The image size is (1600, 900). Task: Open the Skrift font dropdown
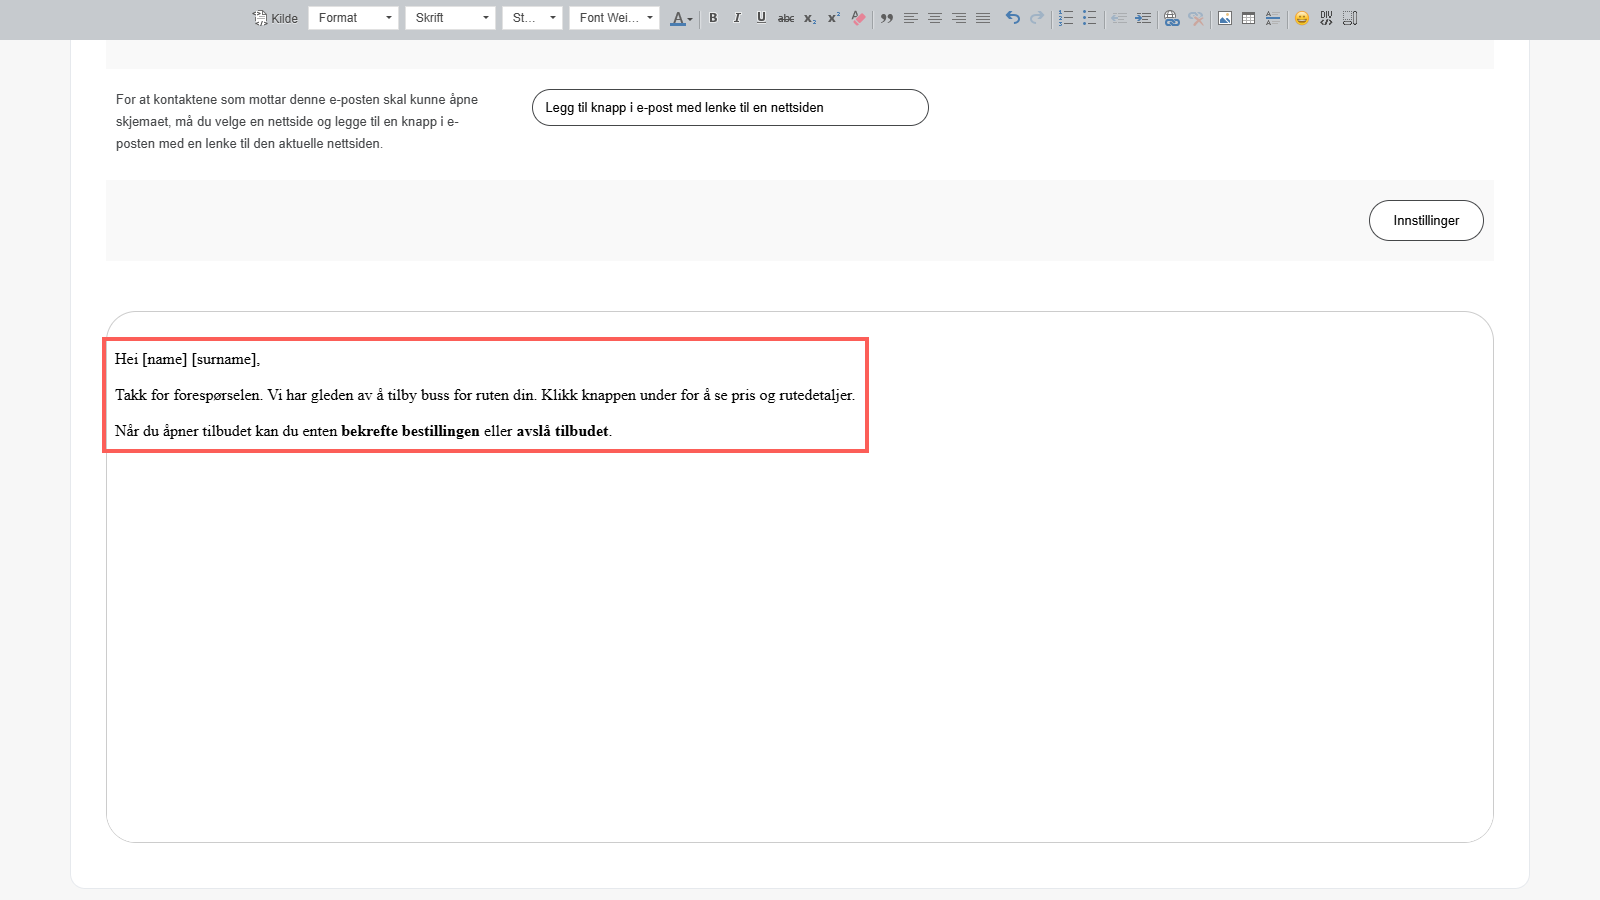tap(450, 18)
